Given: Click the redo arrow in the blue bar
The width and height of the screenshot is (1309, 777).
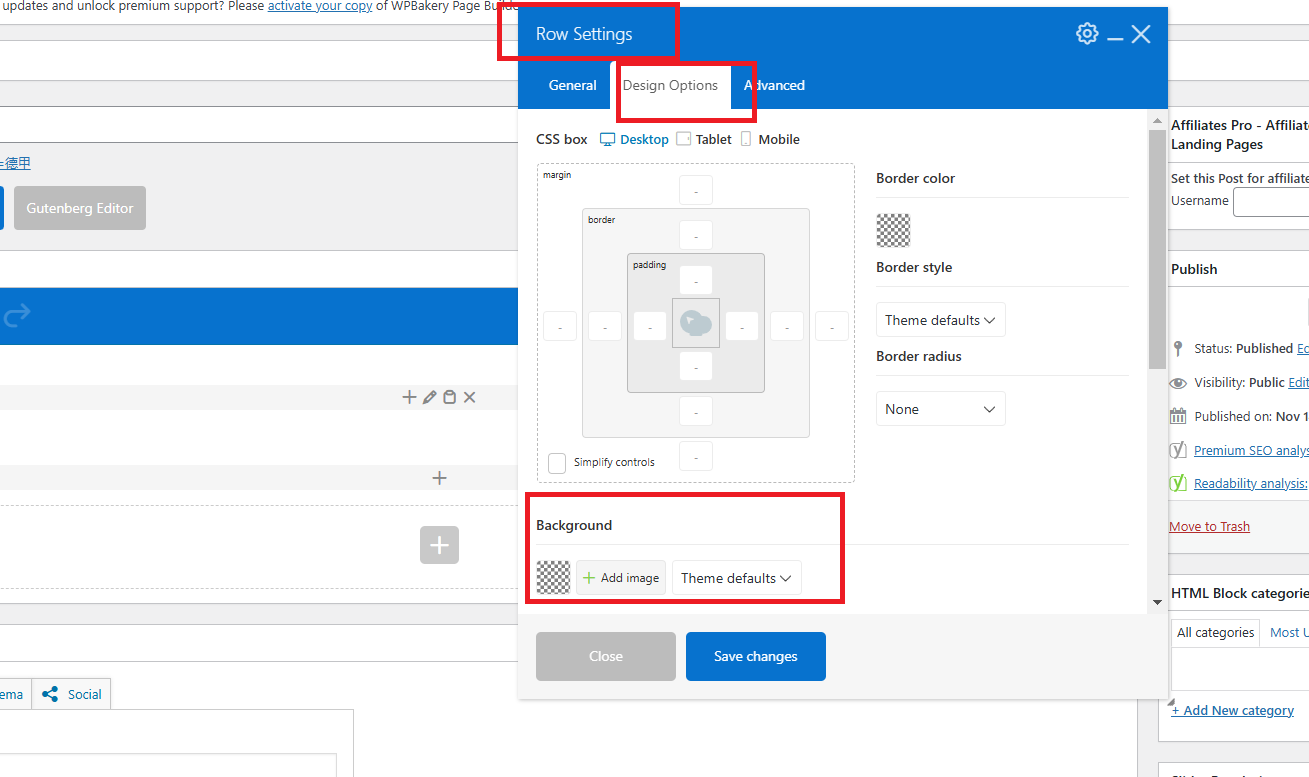Looking at the screenshot, I should [17, 316].
